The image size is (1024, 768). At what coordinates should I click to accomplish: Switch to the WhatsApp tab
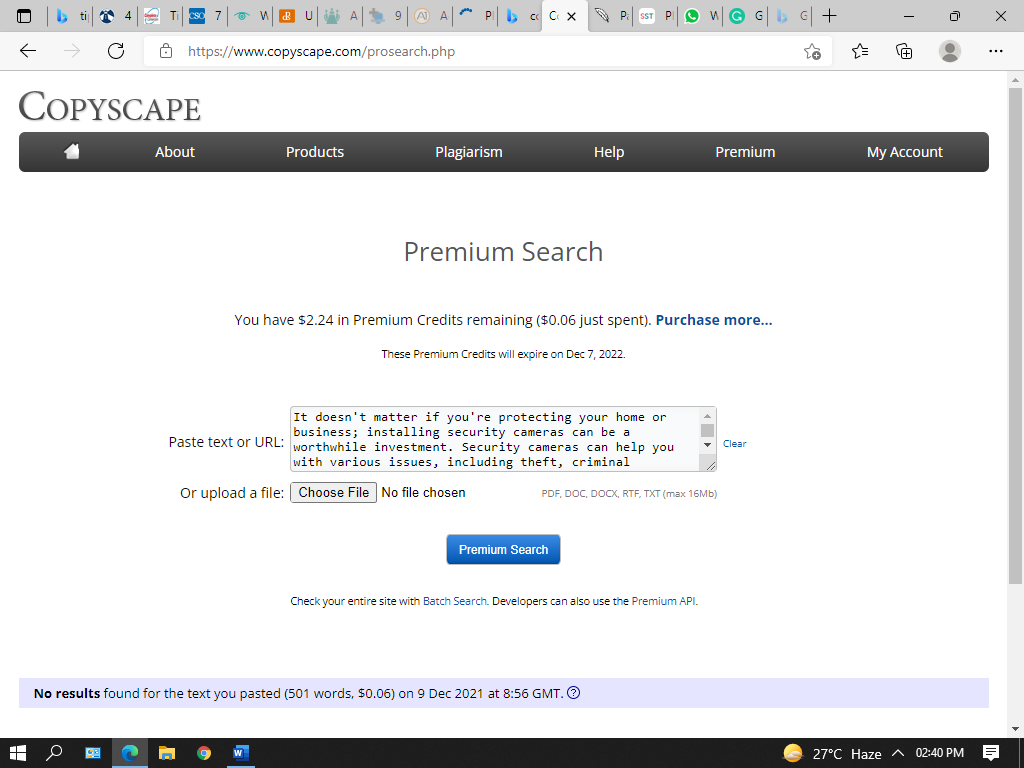pyautogui.click(x=699, y=16)
